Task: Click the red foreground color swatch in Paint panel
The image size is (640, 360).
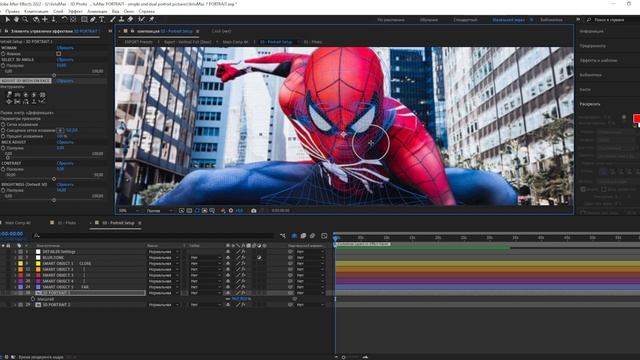Action: [637, 118]
